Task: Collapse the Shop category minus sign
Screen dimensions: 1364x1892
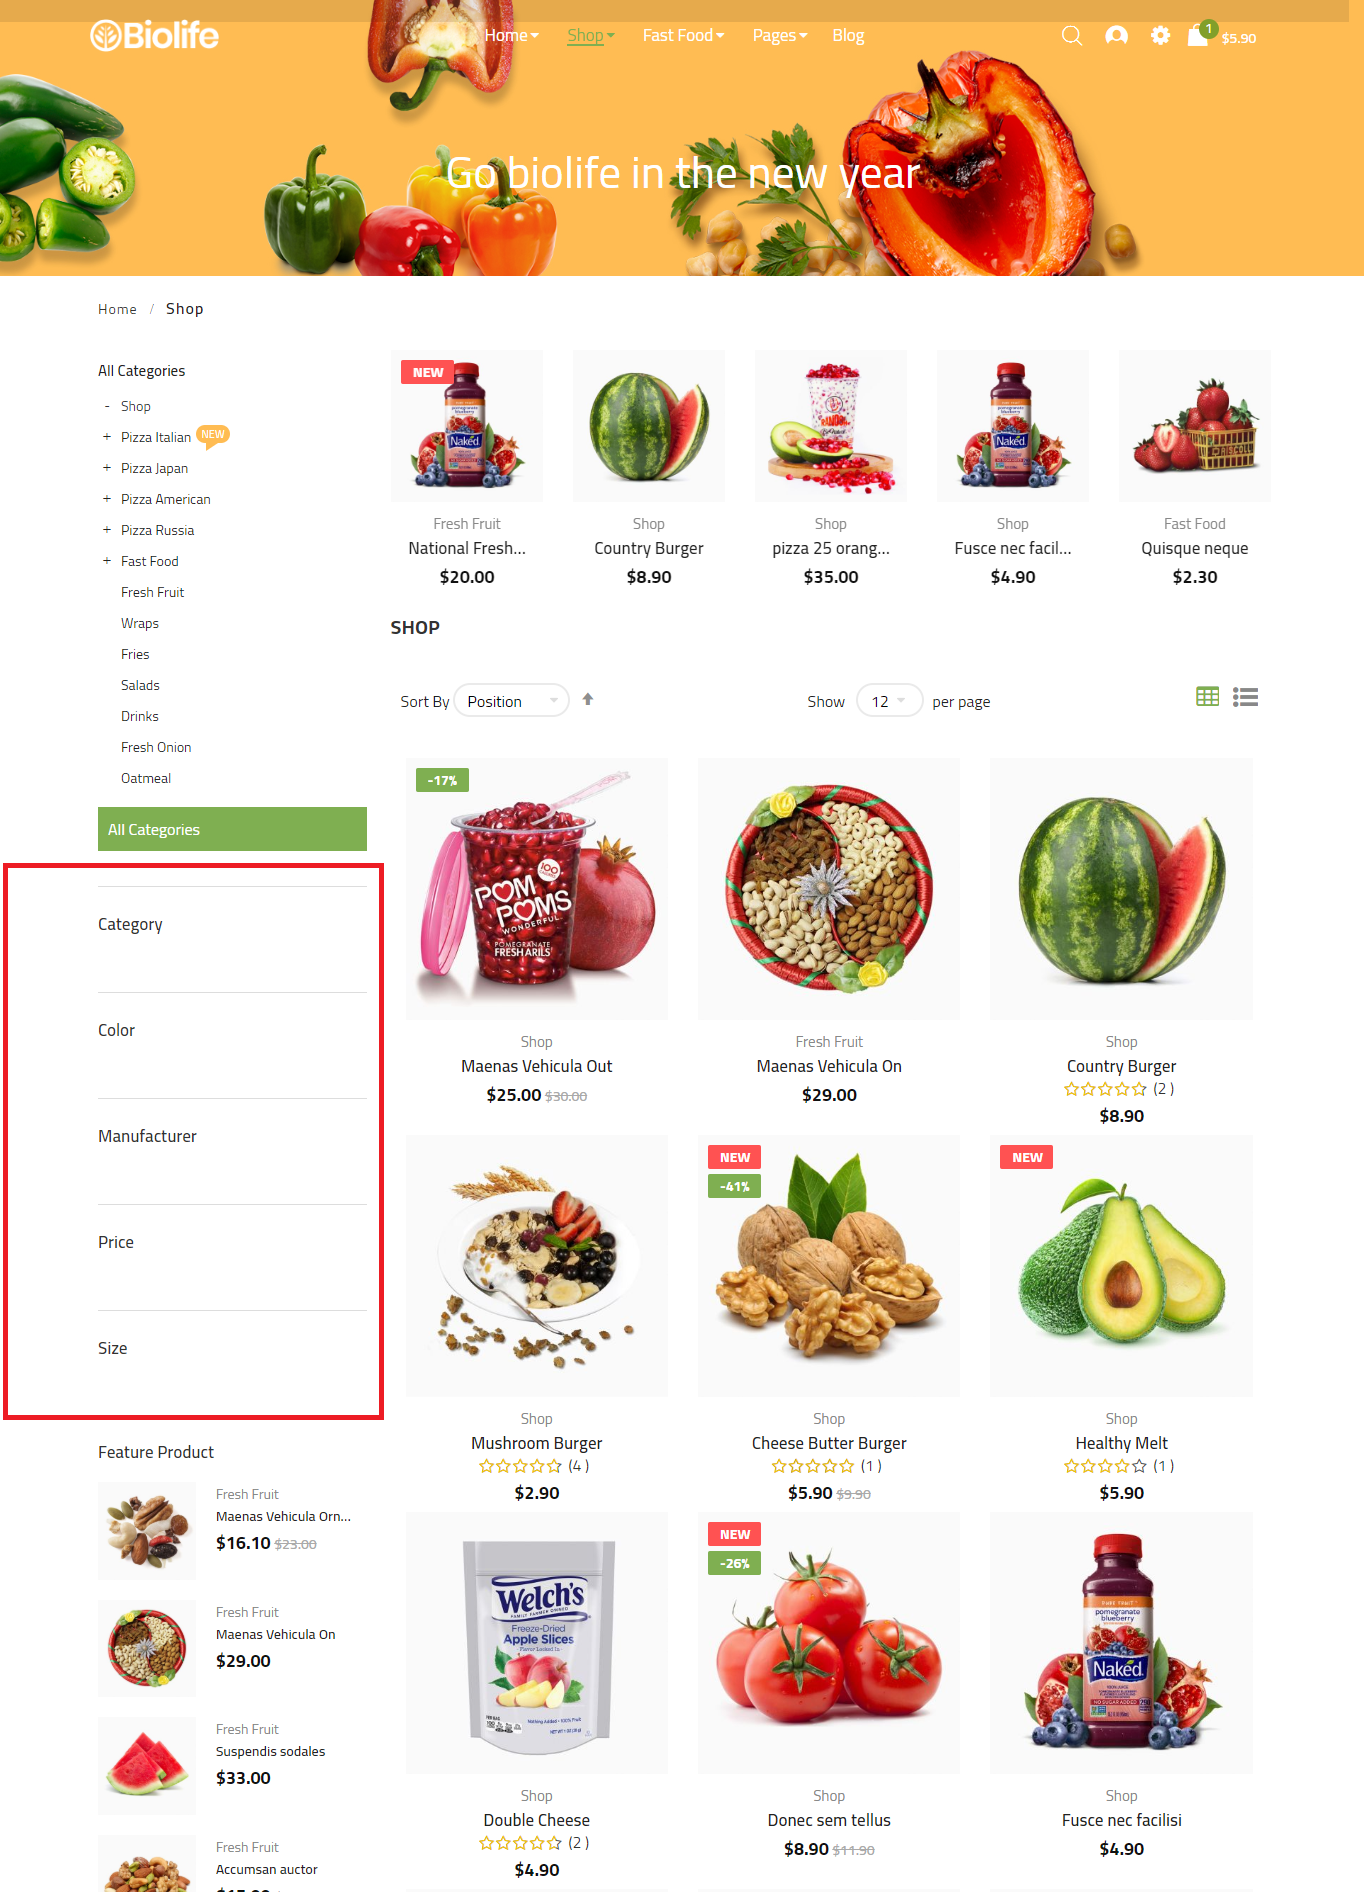Action: 107,406
